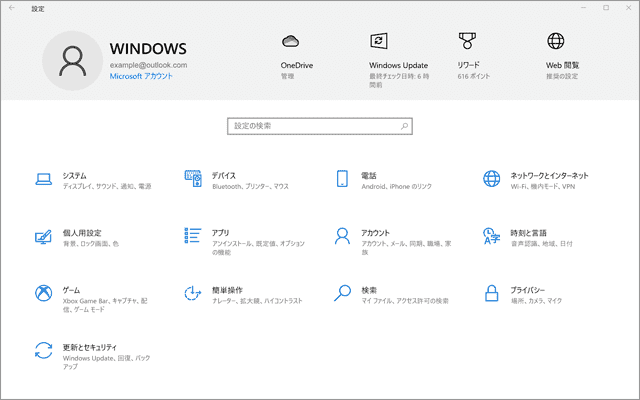This screenshot has width=640, height=400.
Task: Select the 個人用設定 category title
Action: [82, 233]
